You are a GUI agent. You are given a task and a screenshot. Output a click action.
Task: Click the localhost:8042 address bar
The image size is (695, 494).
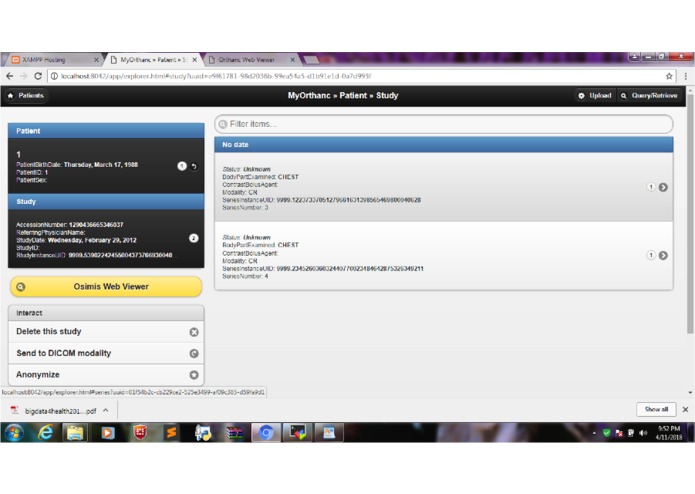pos(361,76)
